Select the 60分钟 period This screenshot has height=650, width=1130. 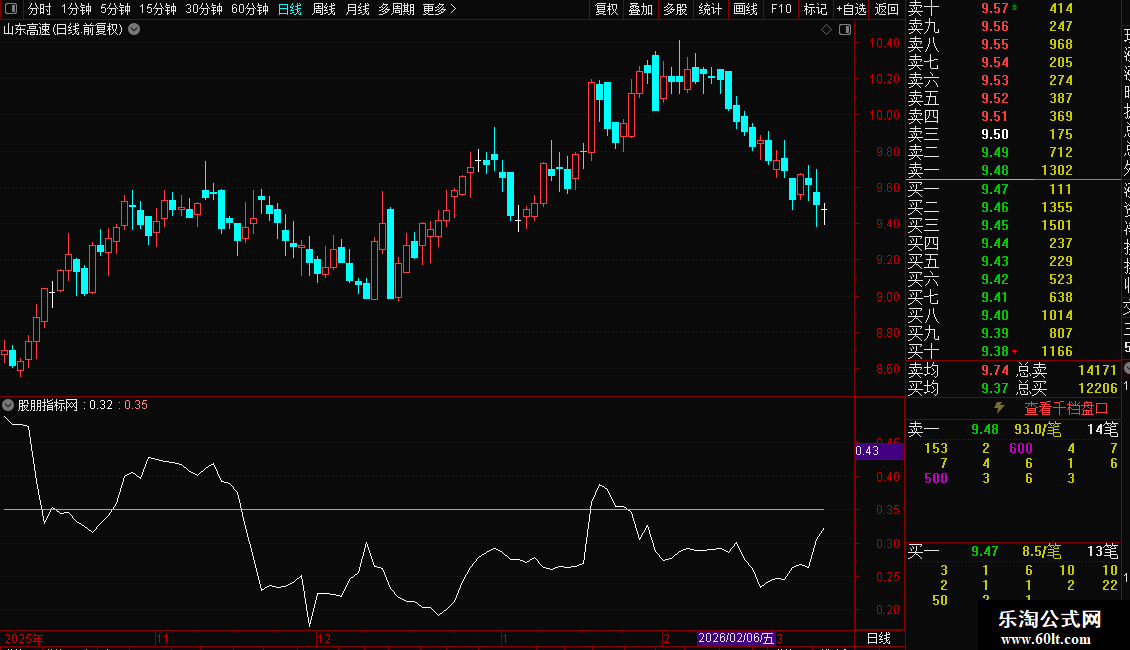[x=249, y=9]
